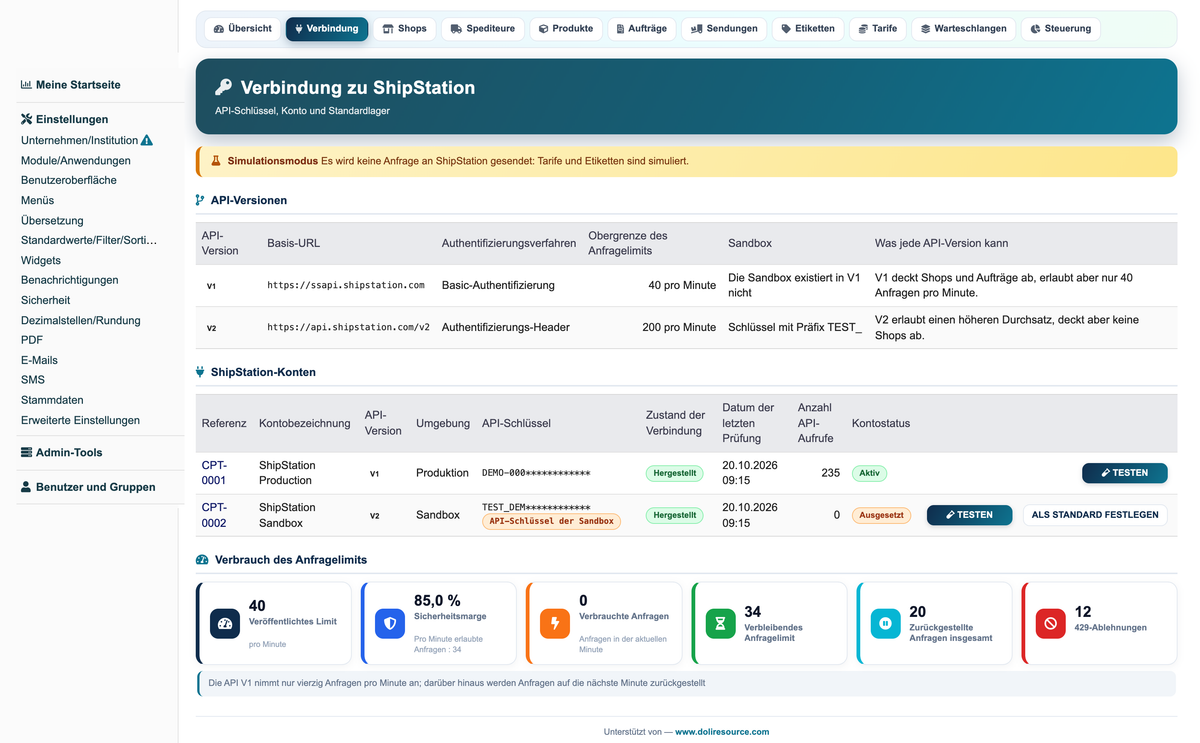
Task: Click the https://ssapi.shipstation.com base URL
Action: [346, 285]
